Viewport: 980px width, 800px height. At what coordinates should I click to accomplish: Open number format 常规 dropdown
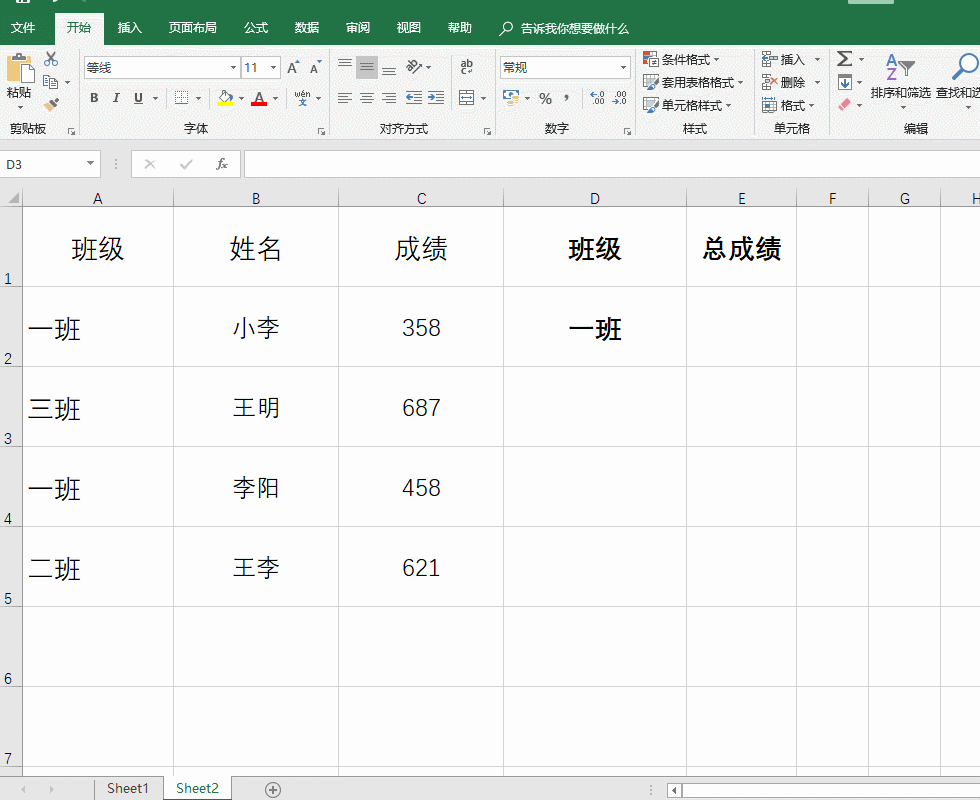623,68
